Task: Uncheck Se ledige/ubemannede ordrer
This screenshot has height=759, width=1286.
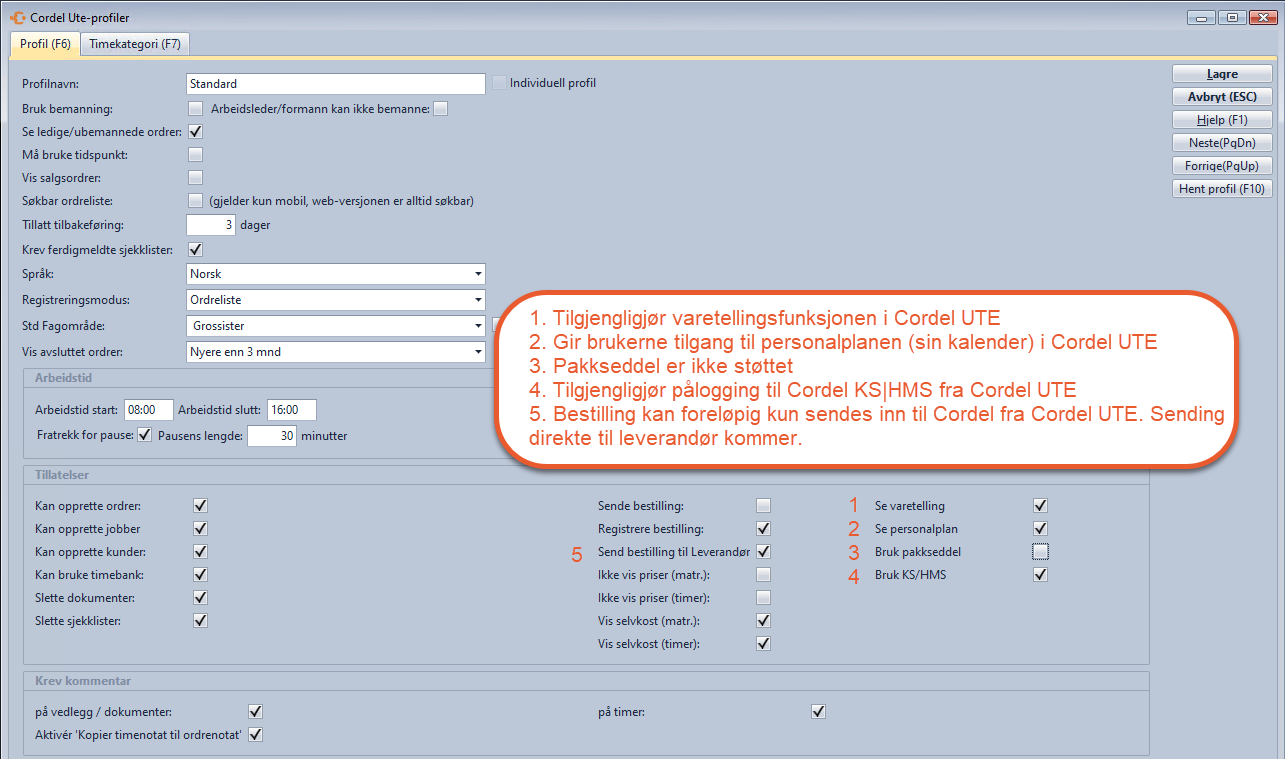Action: point(196,132)
